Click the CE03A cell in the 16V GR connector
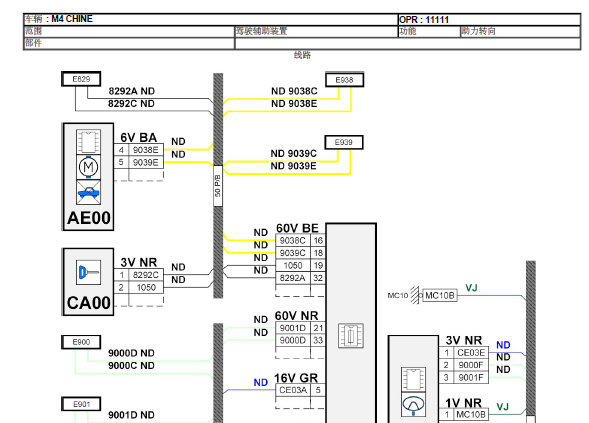 [293, 390]
